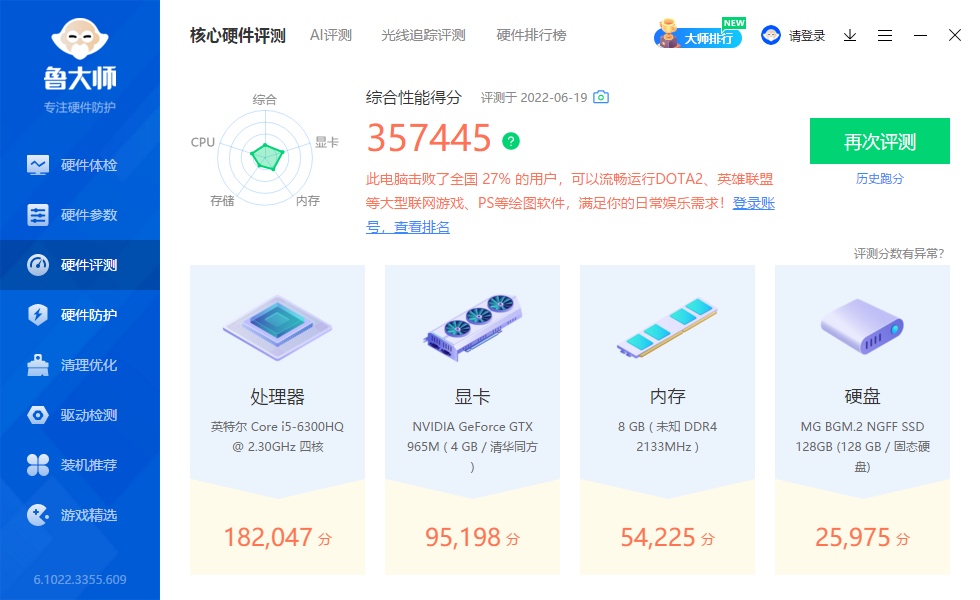Click the 8 GB DDR4 2133MHz text
The image size is (980, 600).
668,436
